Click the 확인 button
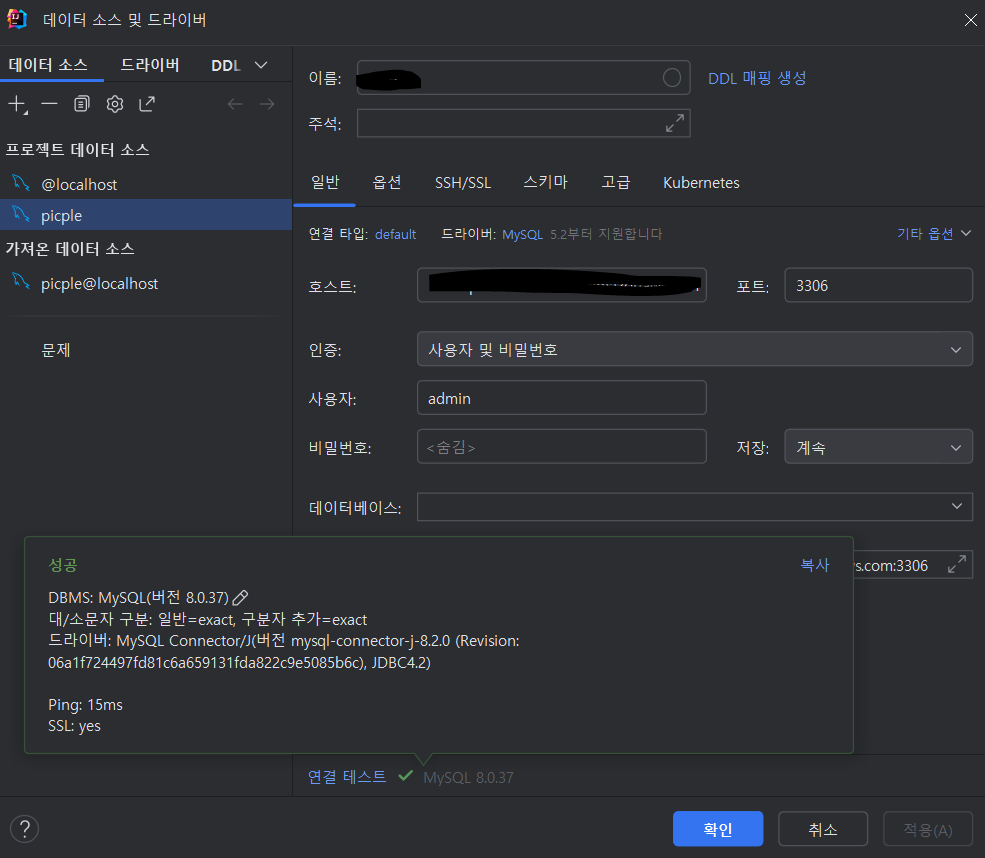 coord(718,829)
